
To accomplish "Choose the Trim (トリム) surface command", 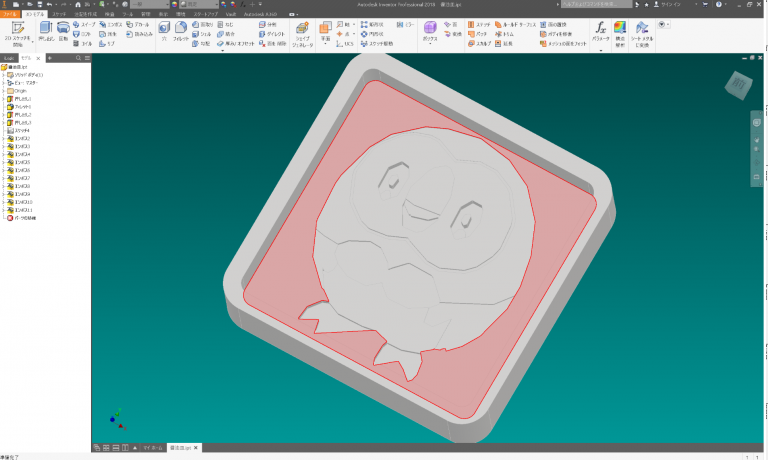I will pyautogui.click(x=504, y=34).
